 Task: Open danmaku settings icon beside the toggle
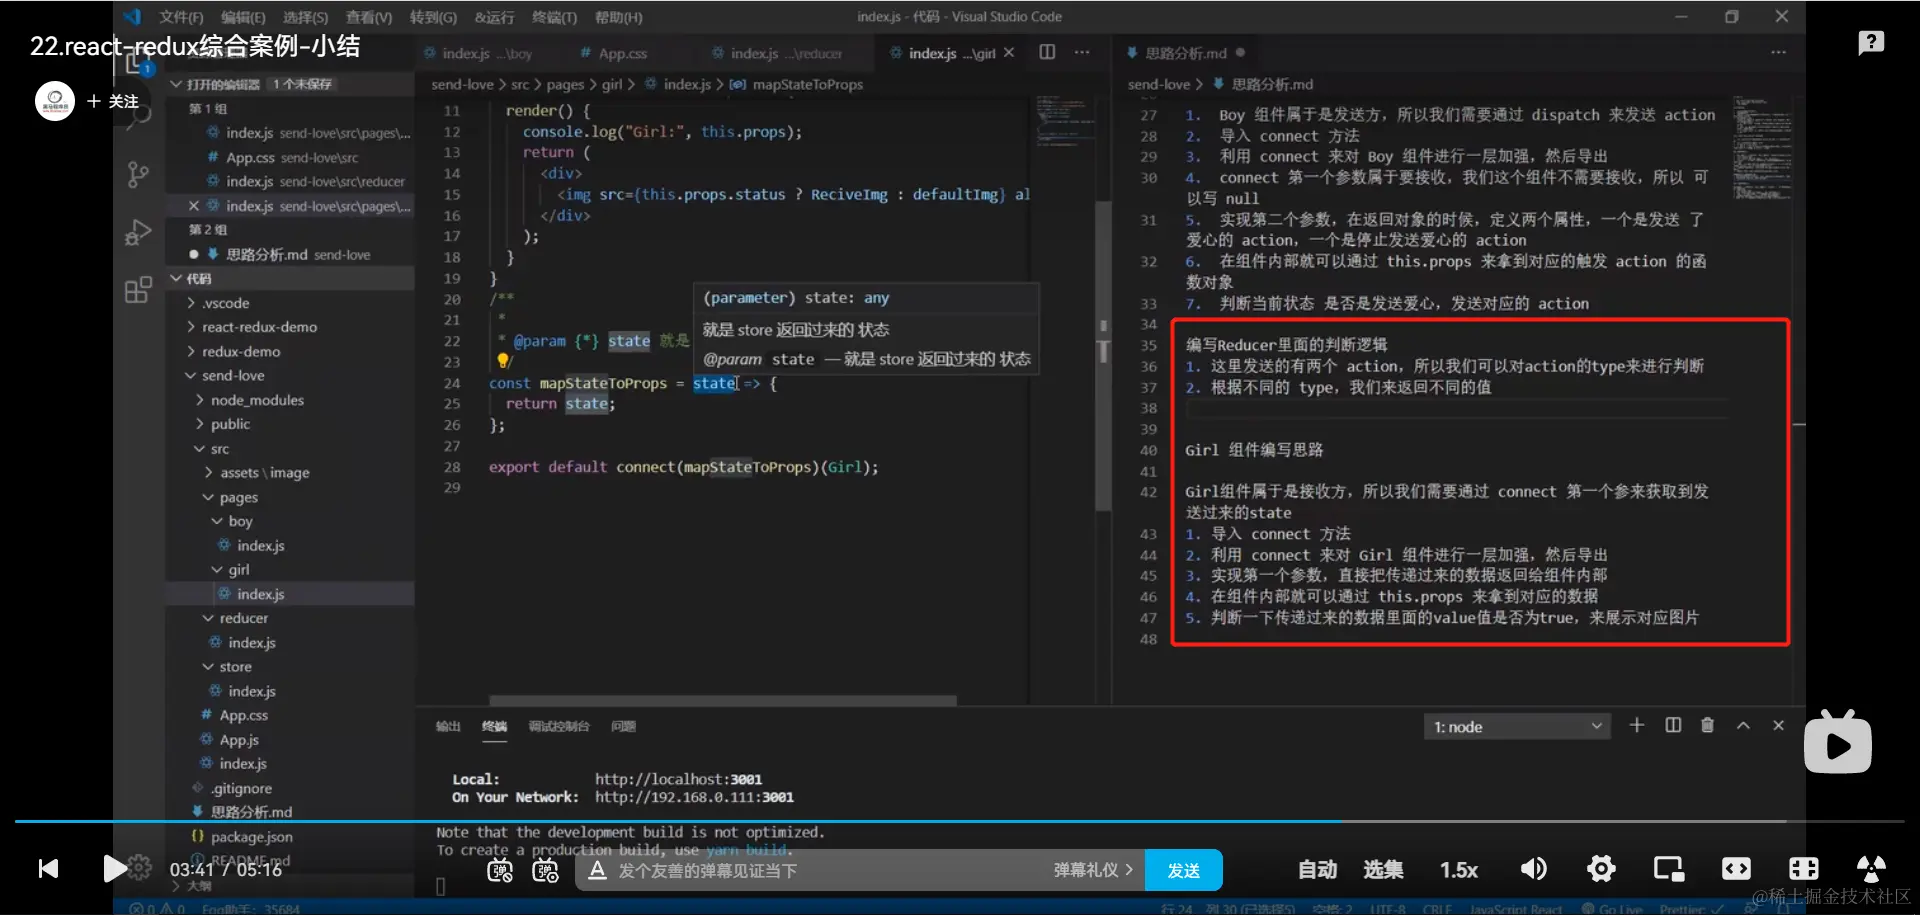(546, 870)
